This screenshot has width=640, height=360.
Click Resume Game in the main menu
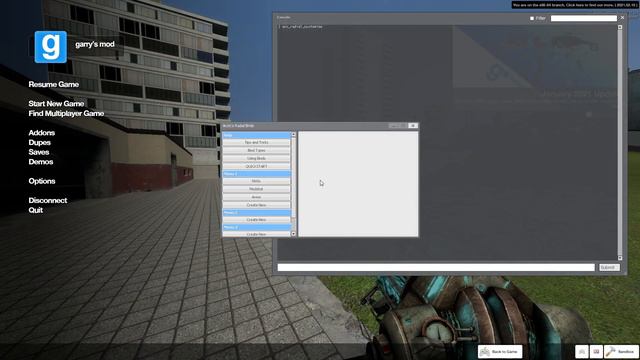coord(53,84)
